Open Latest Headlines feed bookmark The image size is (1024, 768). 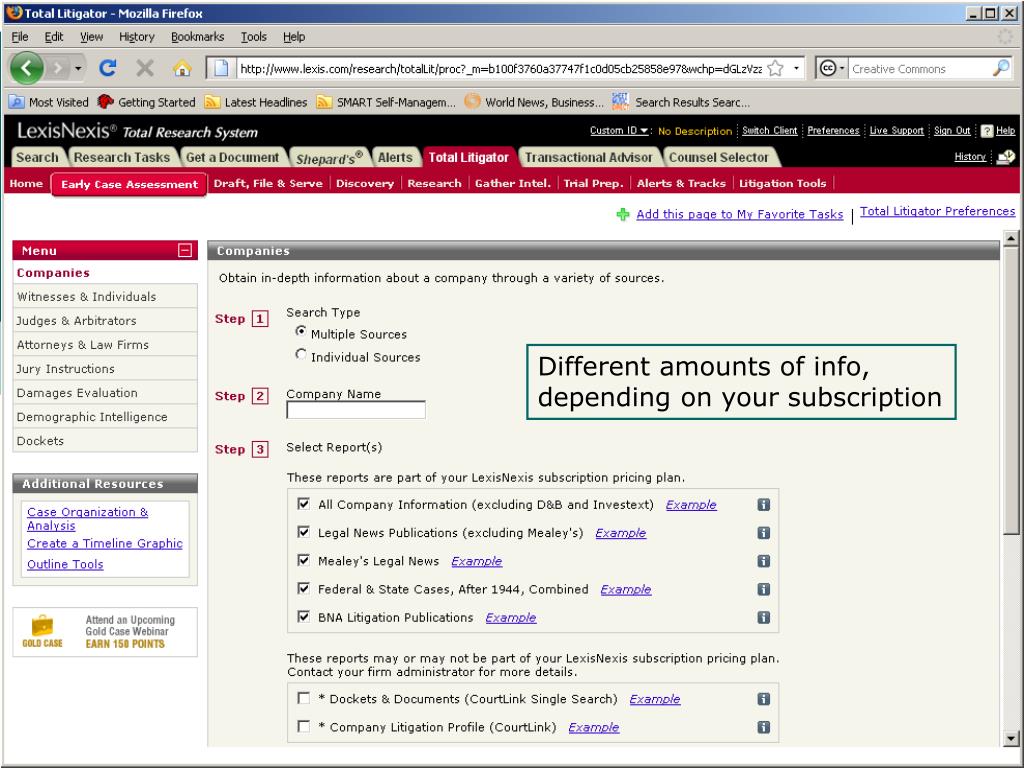[256, 102]
